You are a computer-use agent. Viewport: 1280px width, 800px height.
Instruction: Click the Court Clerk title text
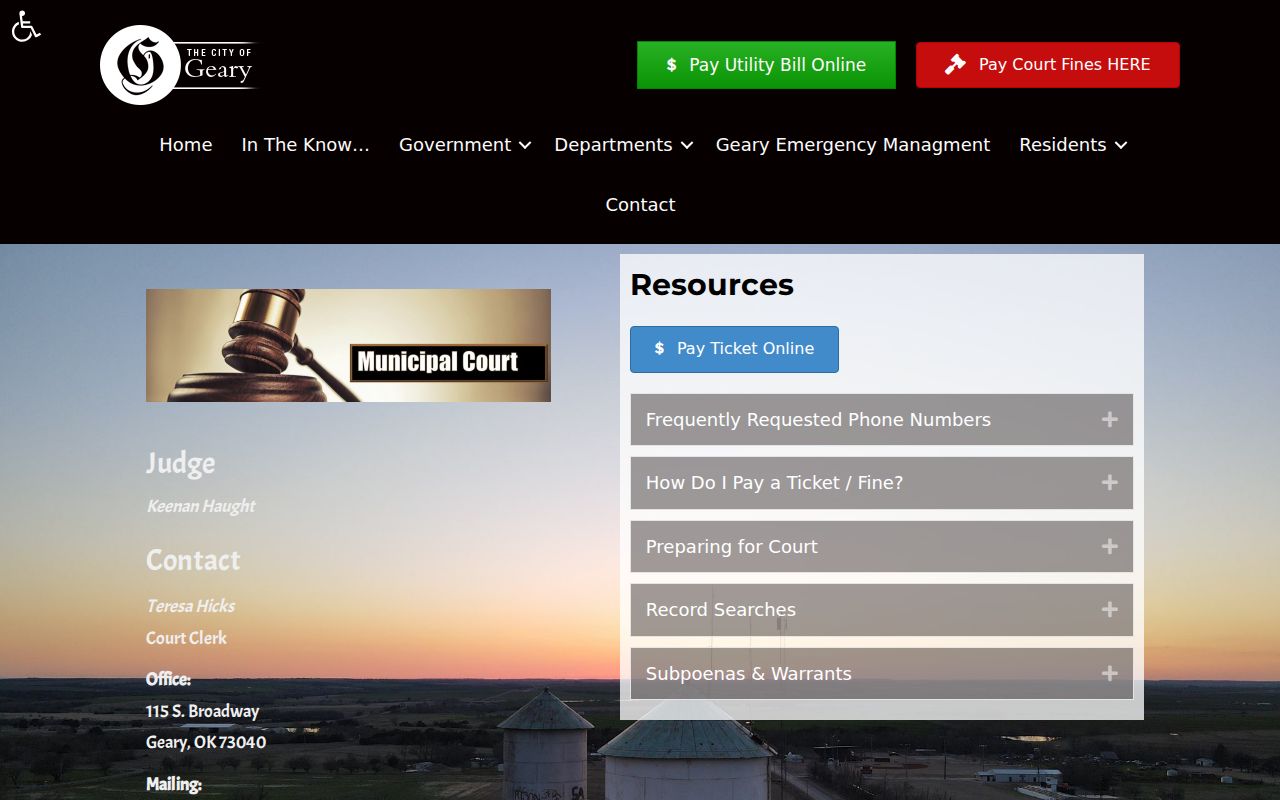tap(186, 638)
